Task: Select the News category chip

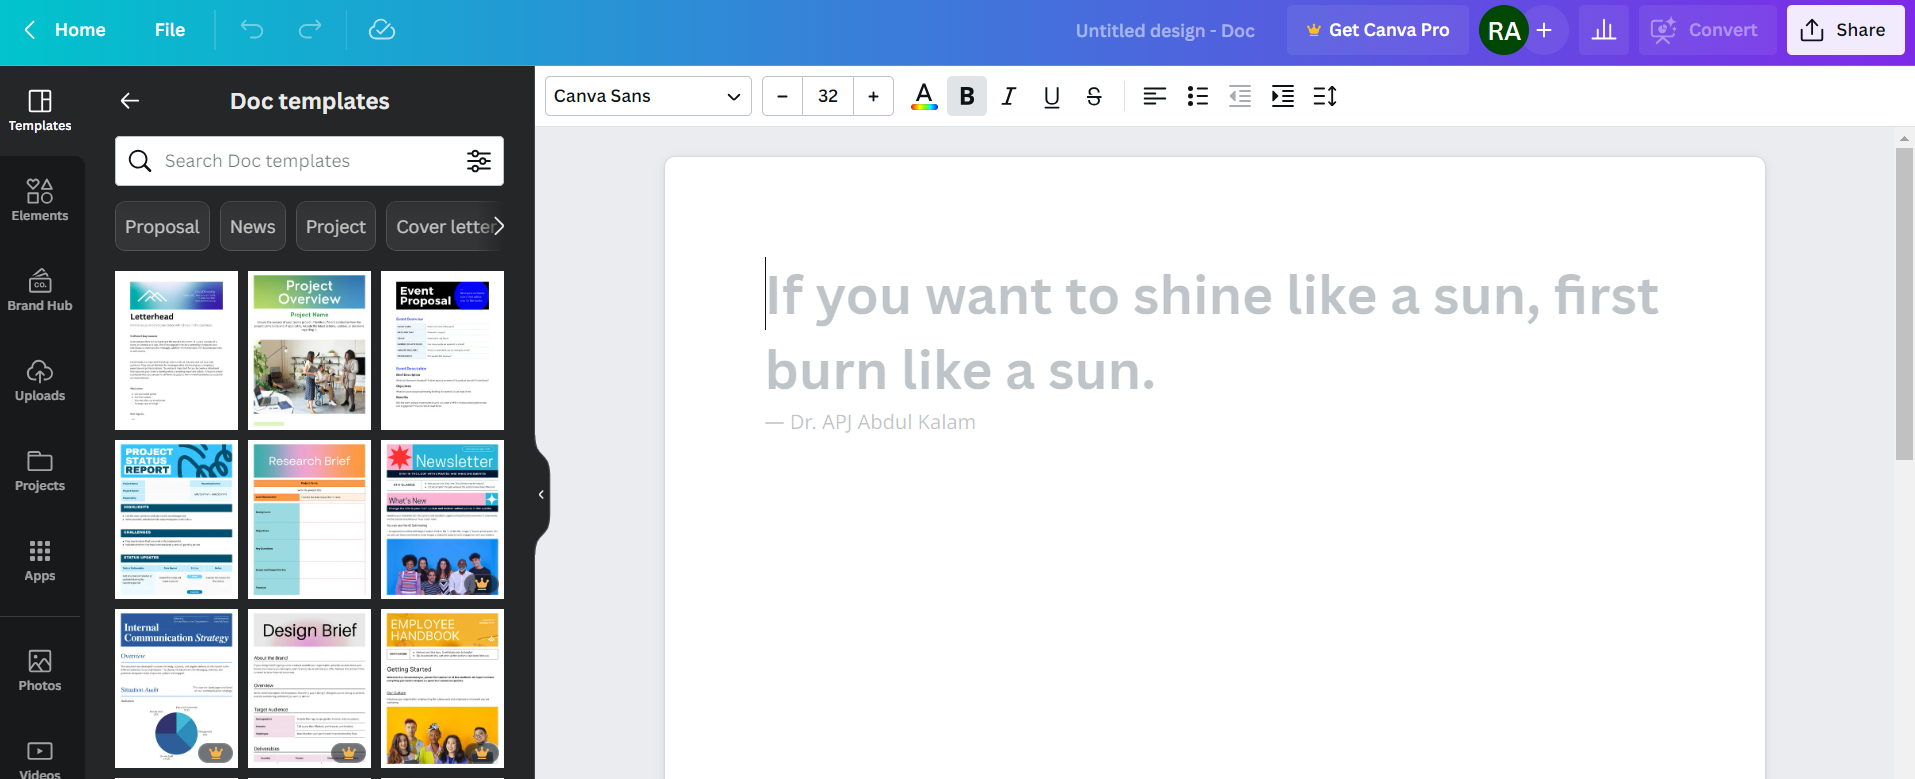Action: coord(253,227)
